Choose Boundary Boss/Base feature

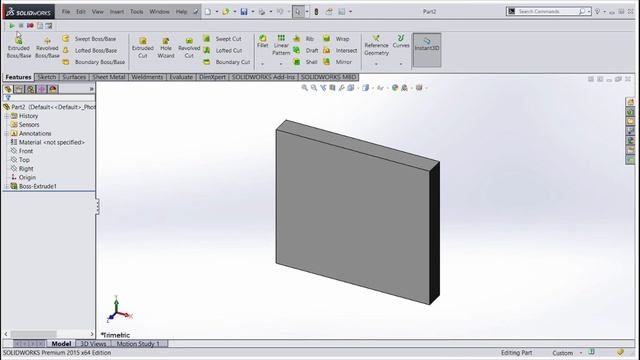pyautogui.click(x=94, y=62)
